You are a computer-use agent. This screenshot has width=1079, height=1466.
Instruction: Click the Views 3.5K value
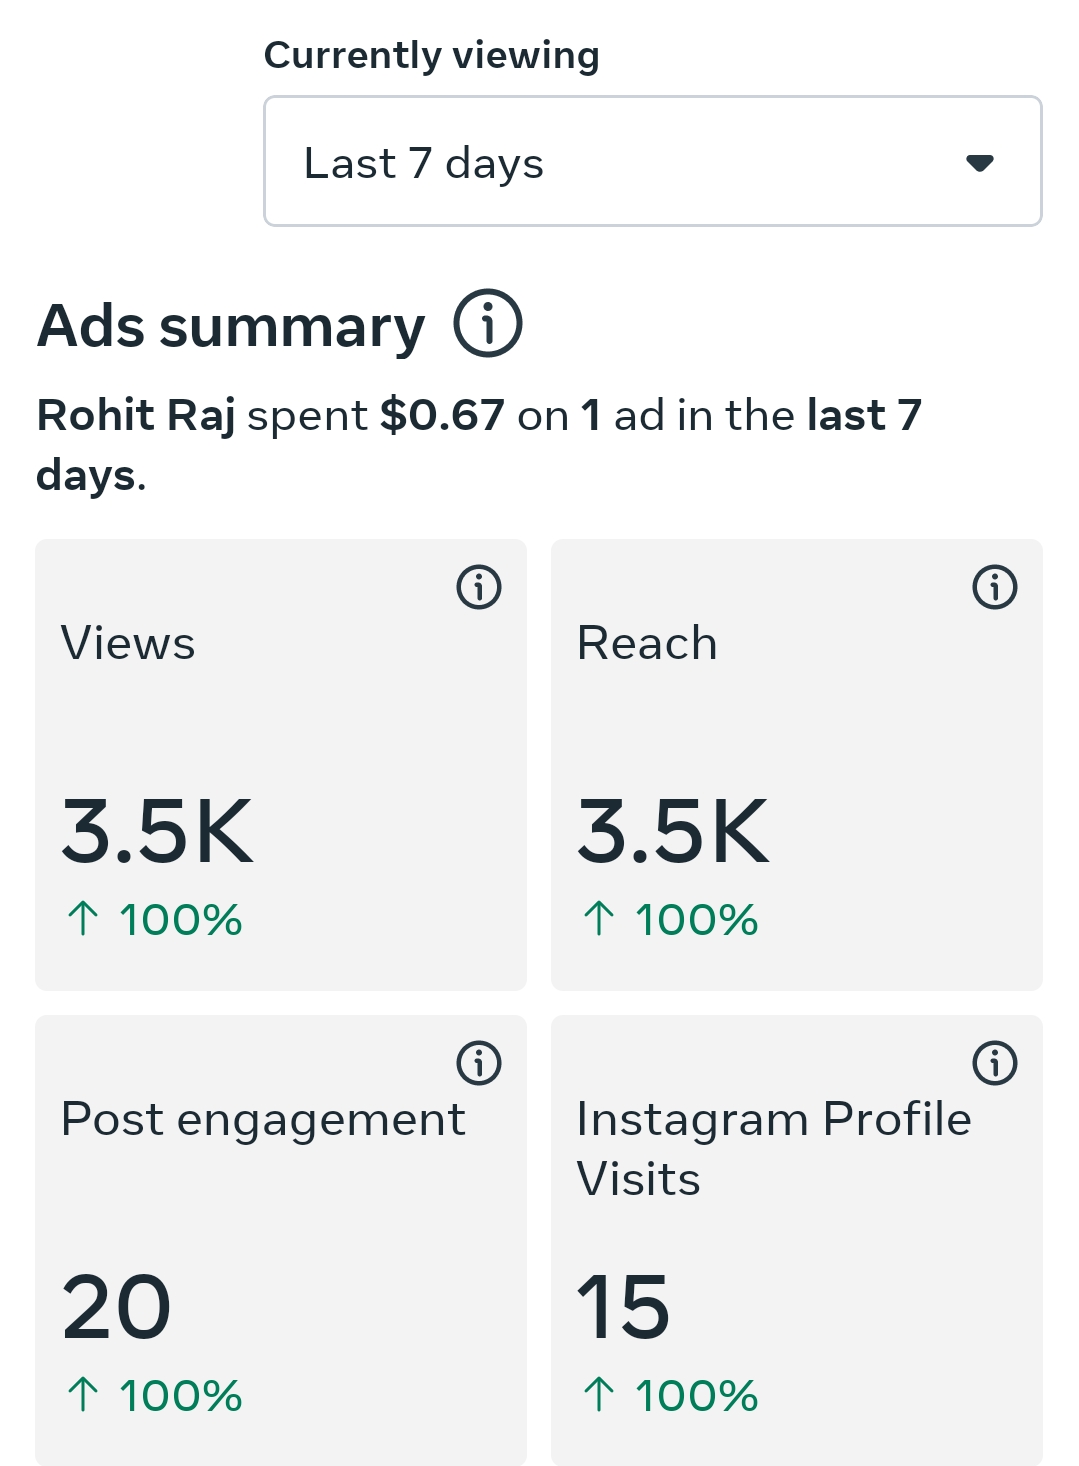[x=157, y=831]
